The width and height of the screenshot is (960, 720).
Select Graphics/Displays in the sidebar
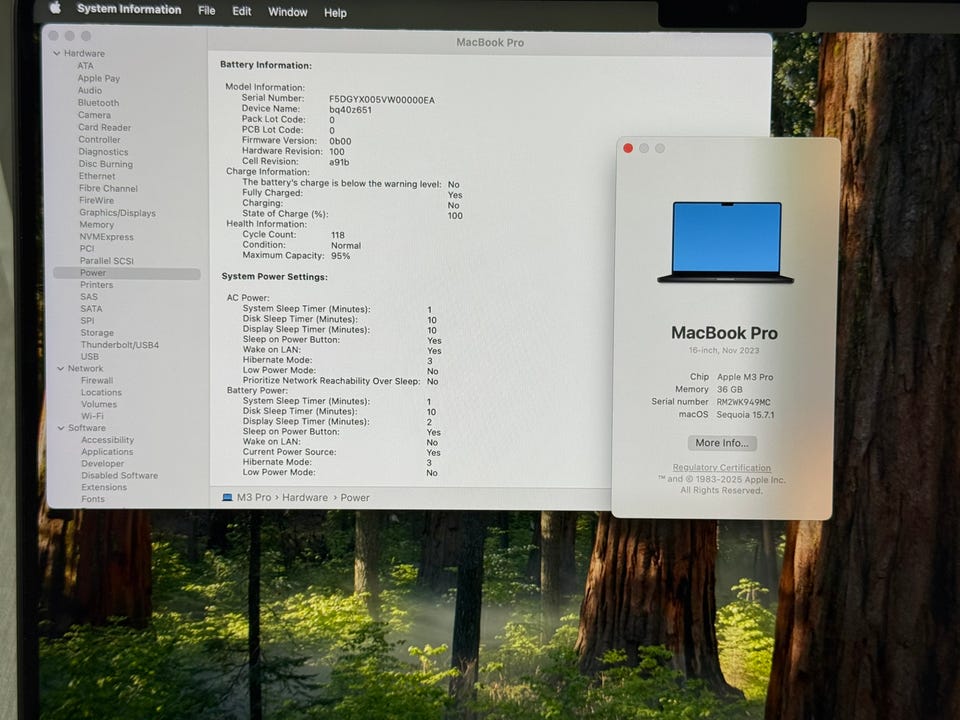pyautogui.click(x=117, y=213)
